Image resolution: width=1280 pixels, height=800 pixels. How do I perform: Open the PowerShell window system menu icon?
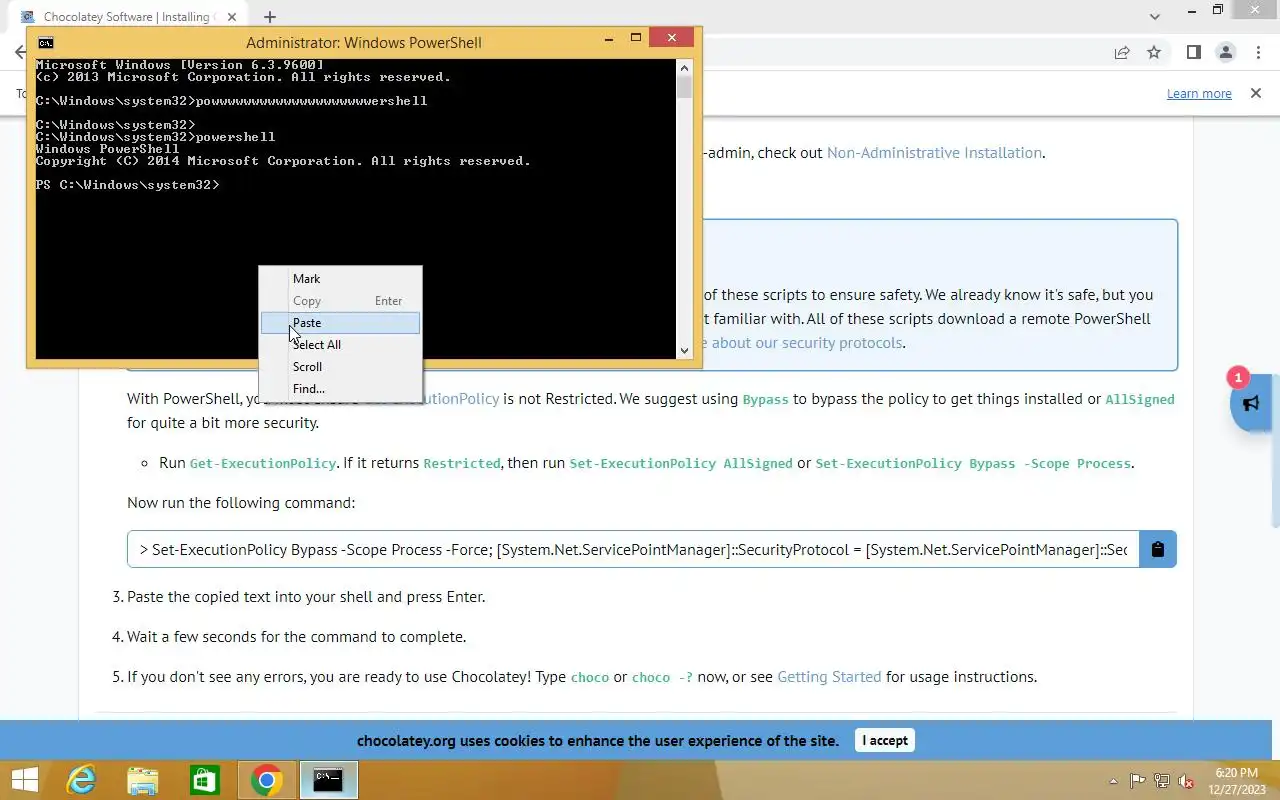(x=46, y=42)
